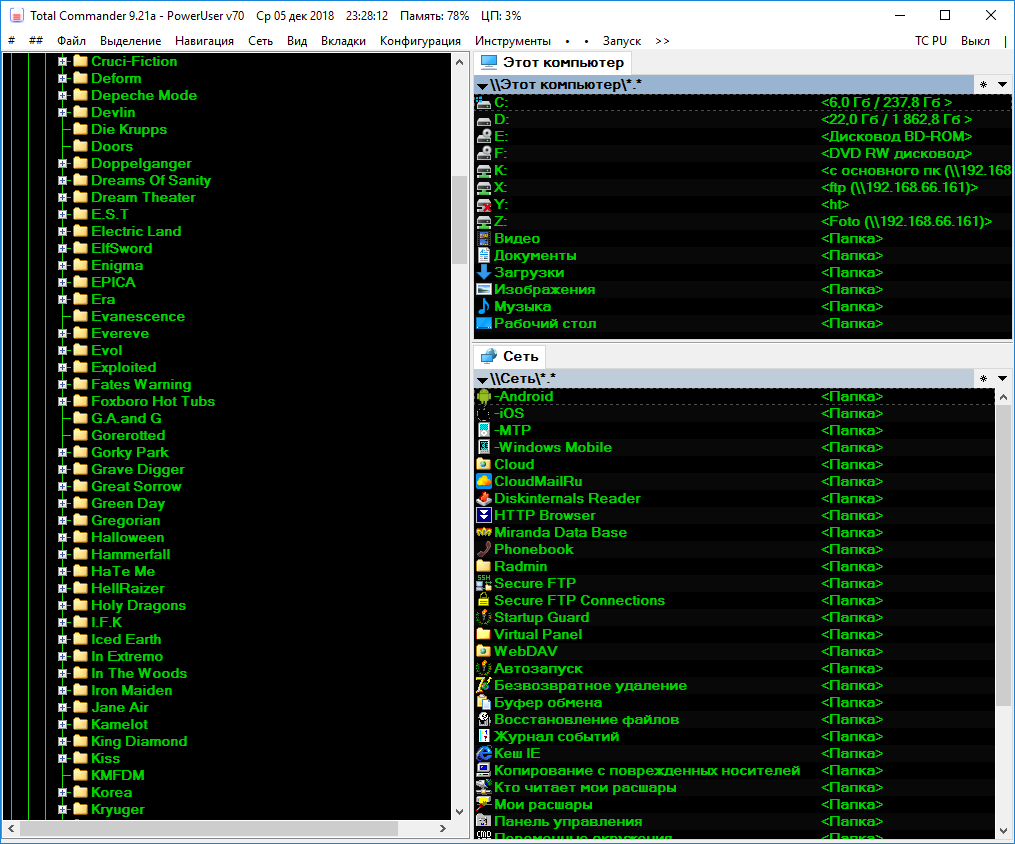Click the Выкл button in menu bar

(974, 41)
